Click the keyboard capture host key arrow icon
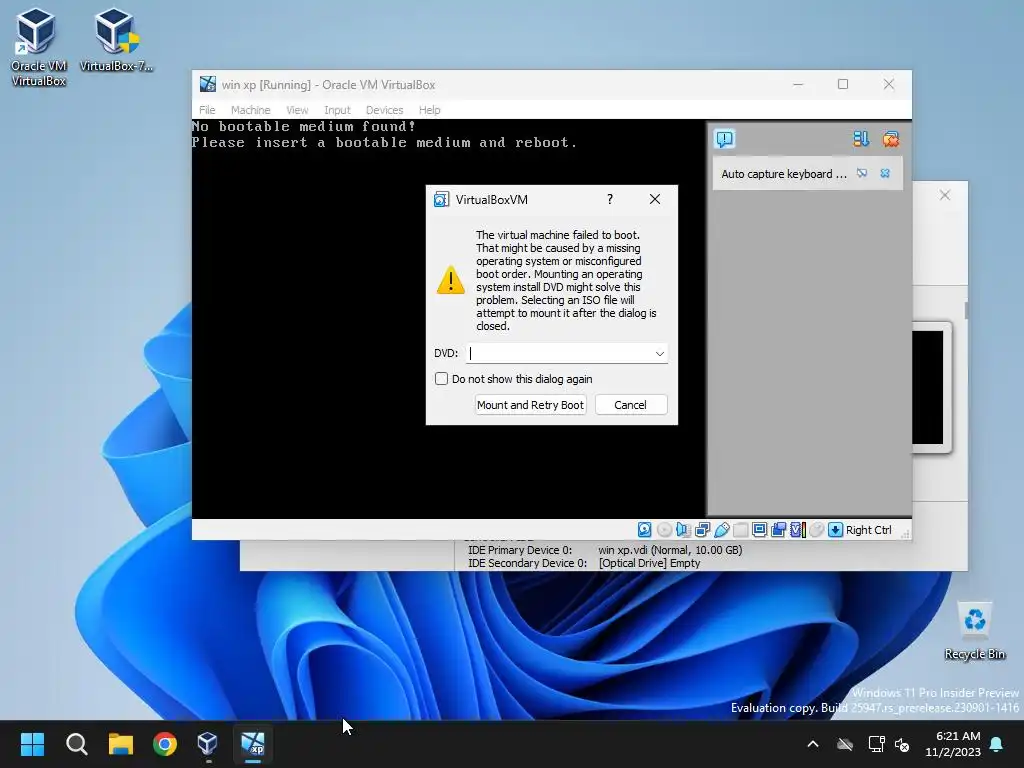Image resolution: width=1024 pixels, height=768 pixels. click(835, 530)
